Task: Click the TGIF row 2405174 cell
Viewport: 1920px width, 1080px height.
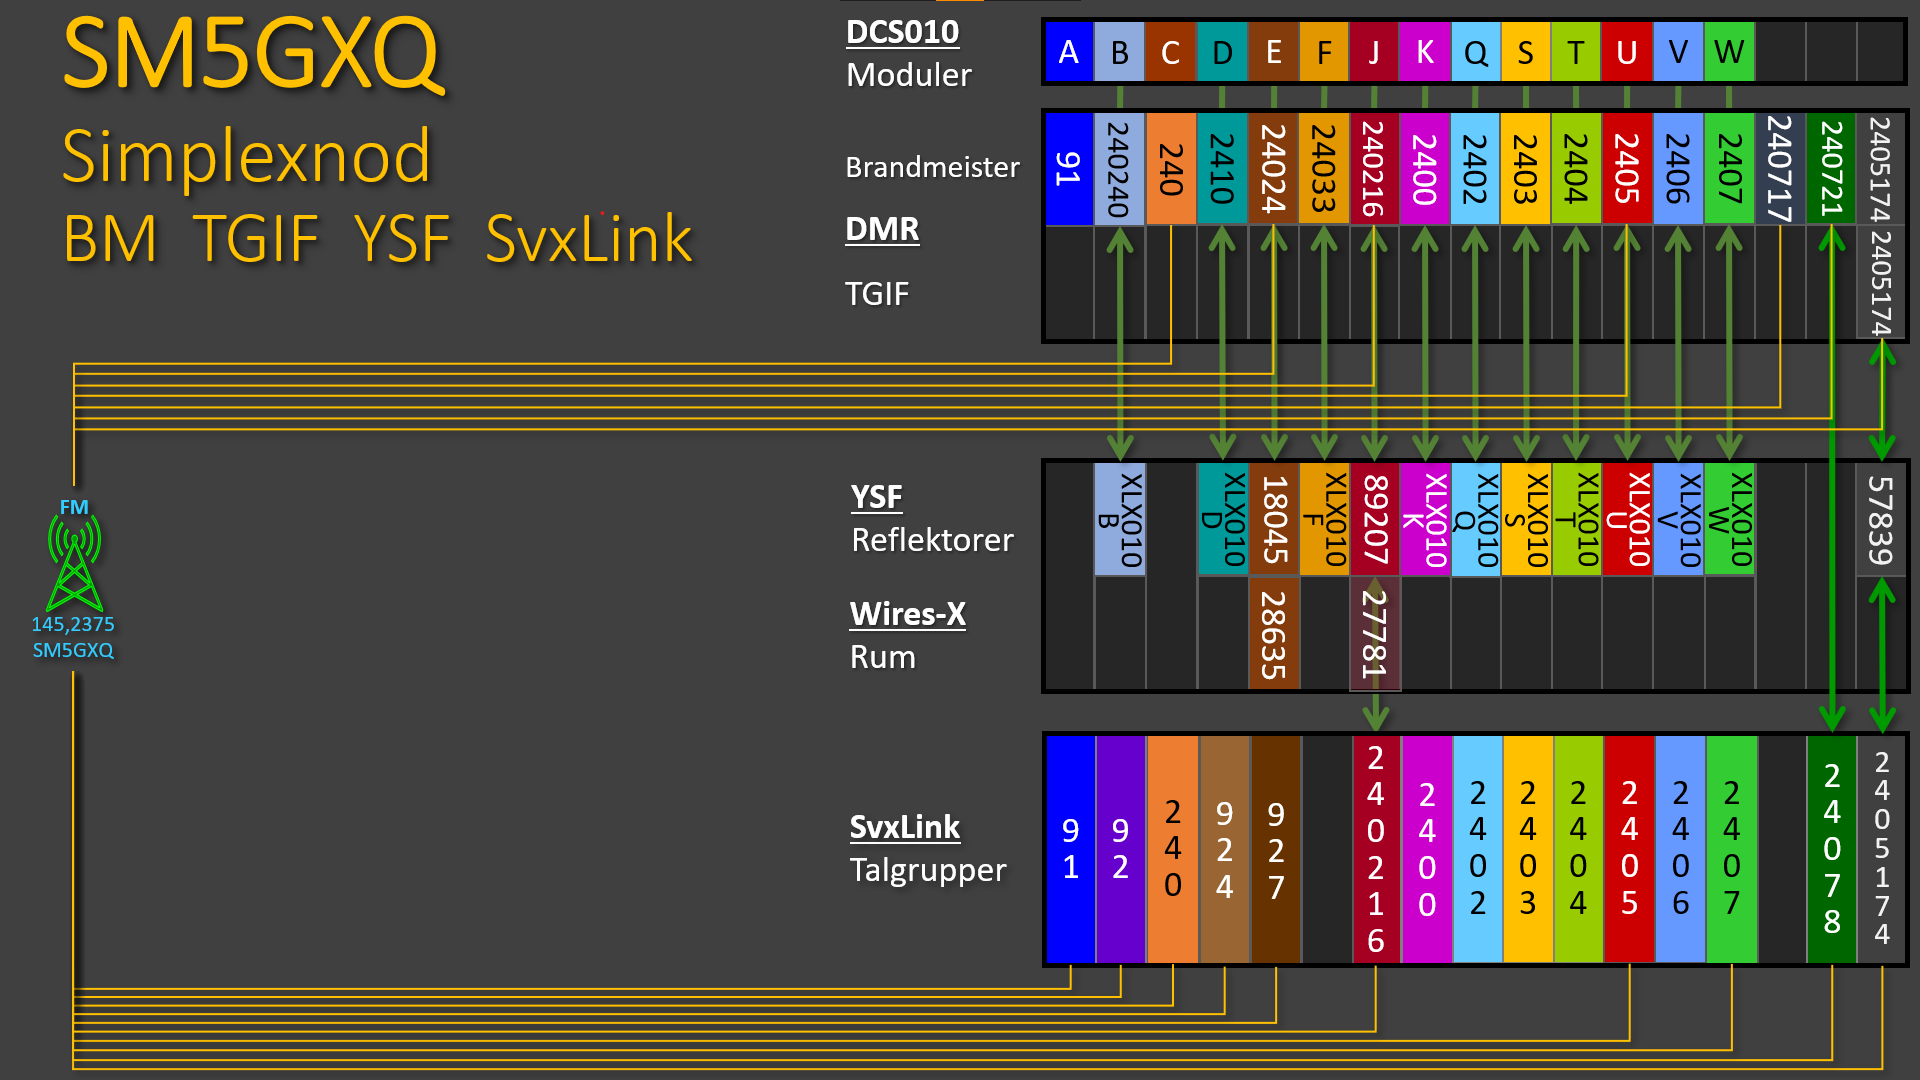Action: point(1881,283)
